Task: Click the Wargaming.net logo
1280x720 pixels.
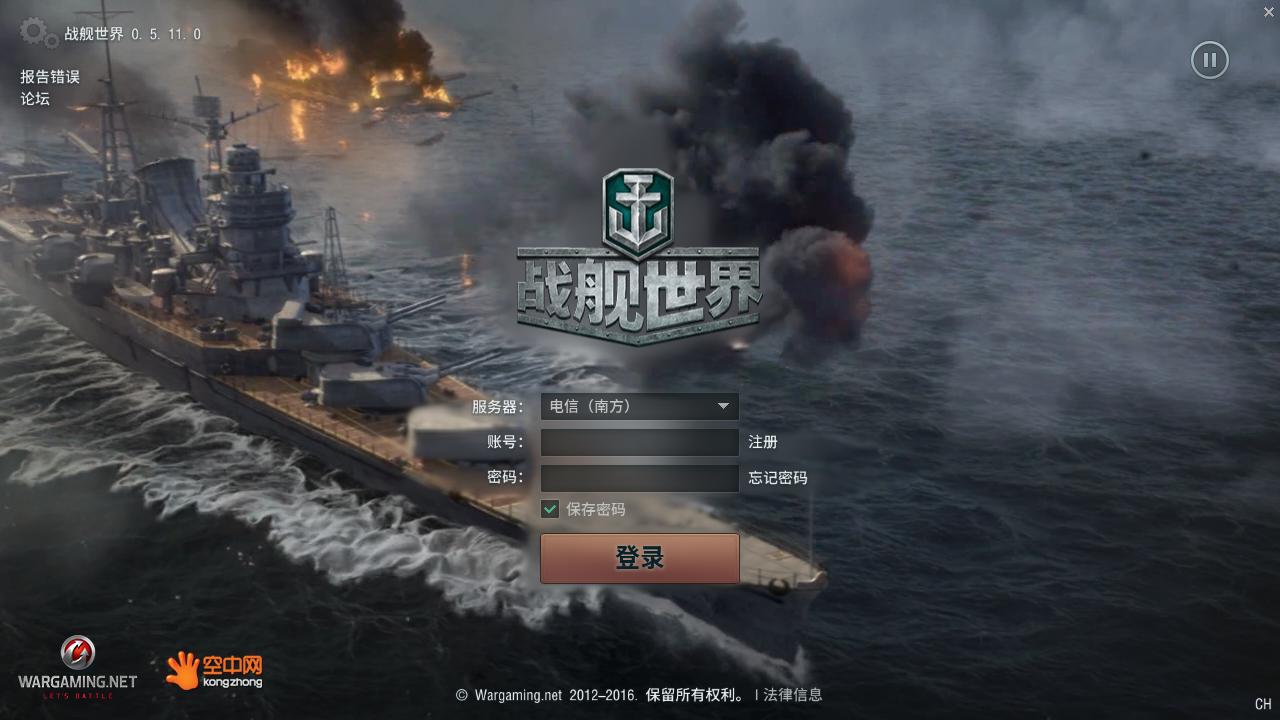Action: 78,667
